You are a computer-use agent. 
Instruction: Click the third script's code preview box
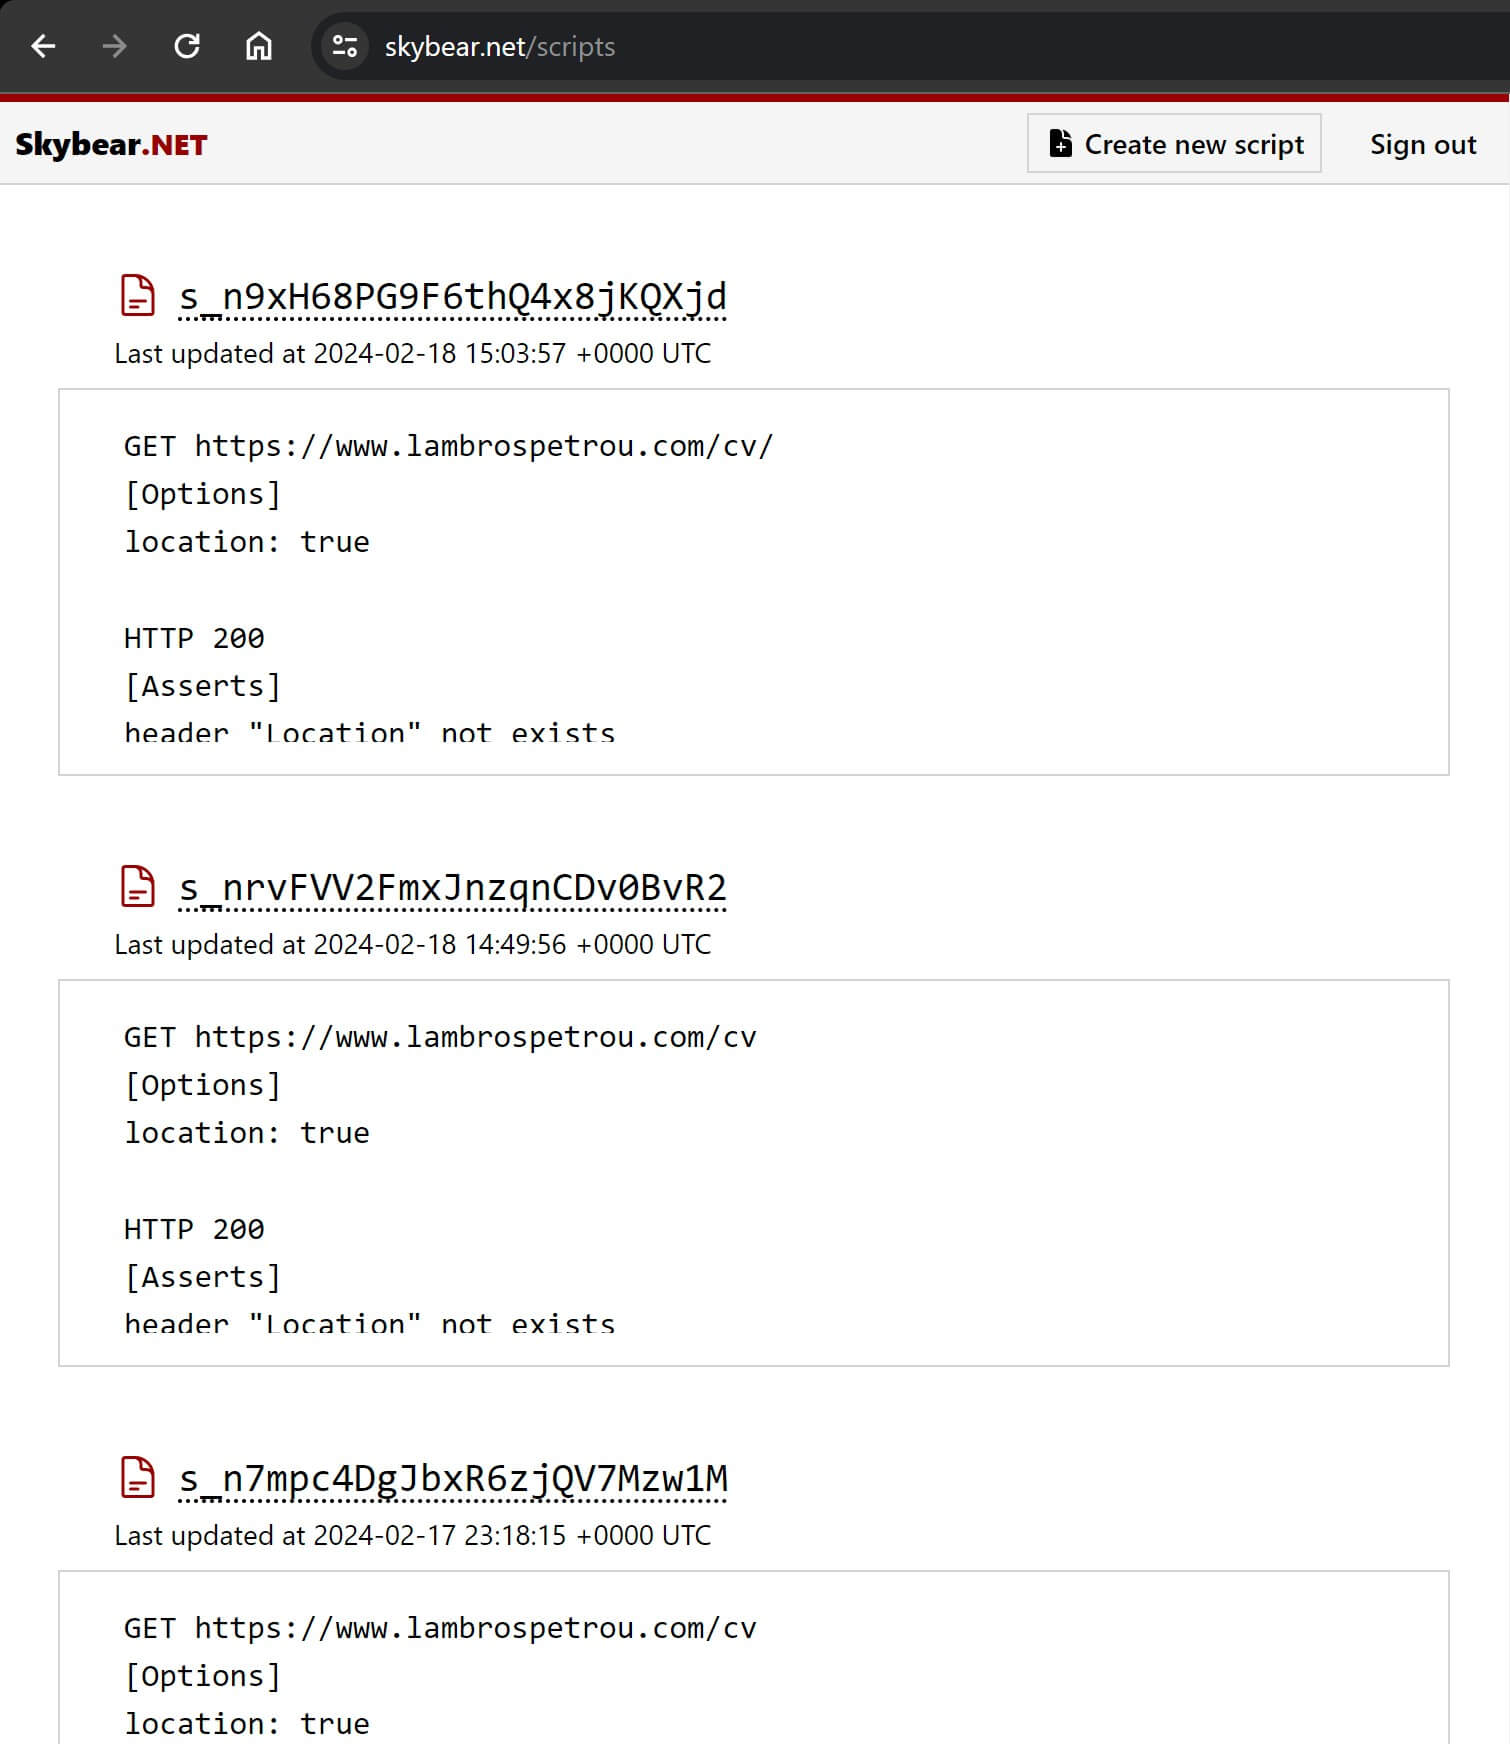pyautogui.click(x=753, y=1660)
